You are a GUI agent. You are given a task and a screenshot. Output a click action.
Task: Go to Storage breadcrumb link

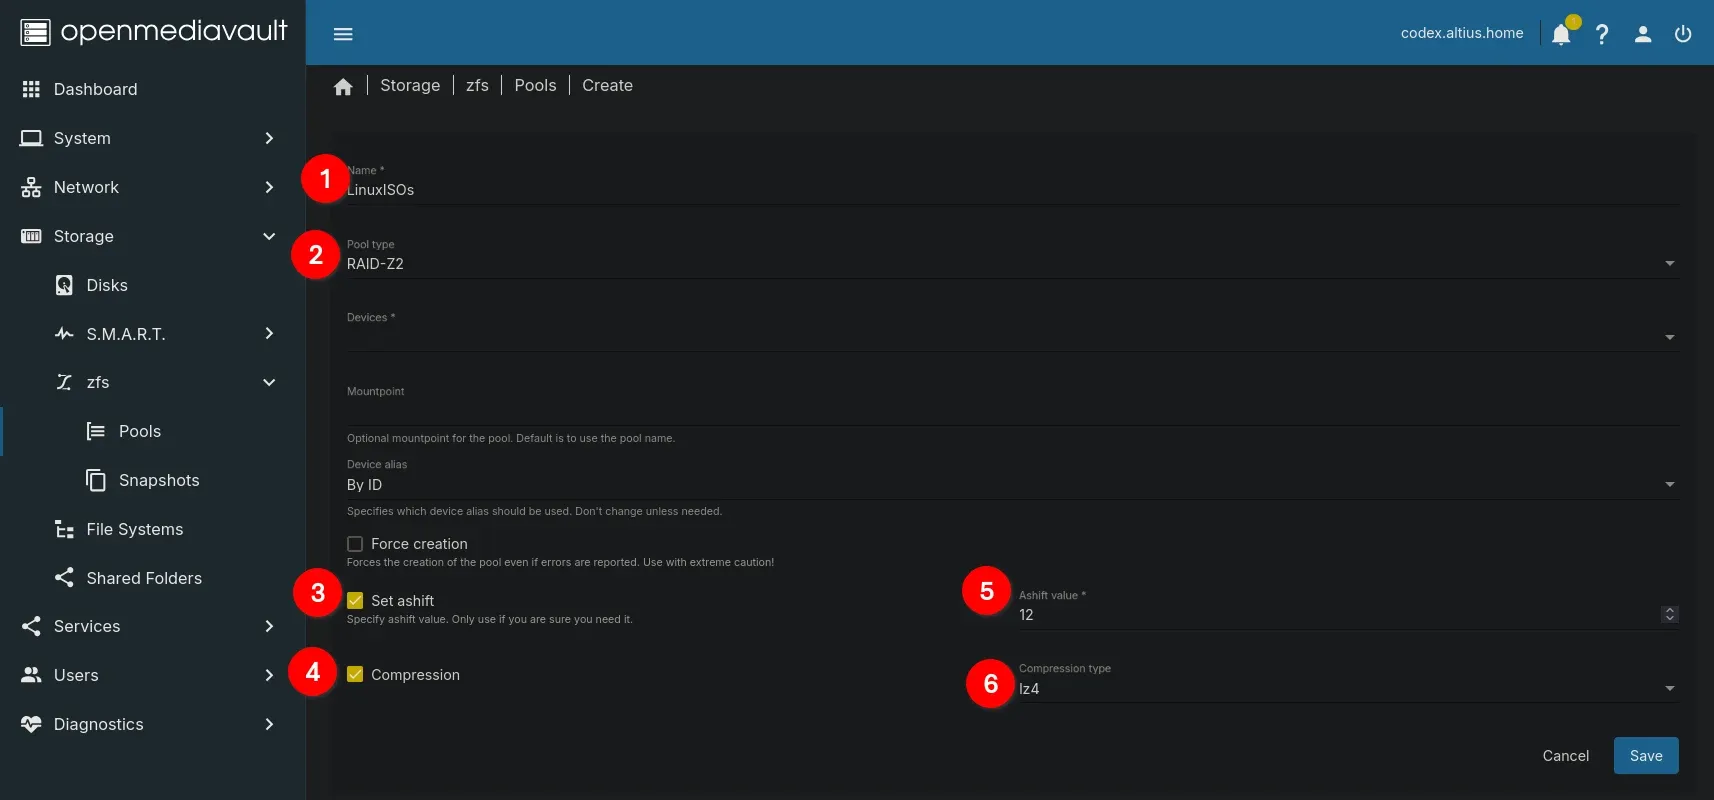coord(410,86)
